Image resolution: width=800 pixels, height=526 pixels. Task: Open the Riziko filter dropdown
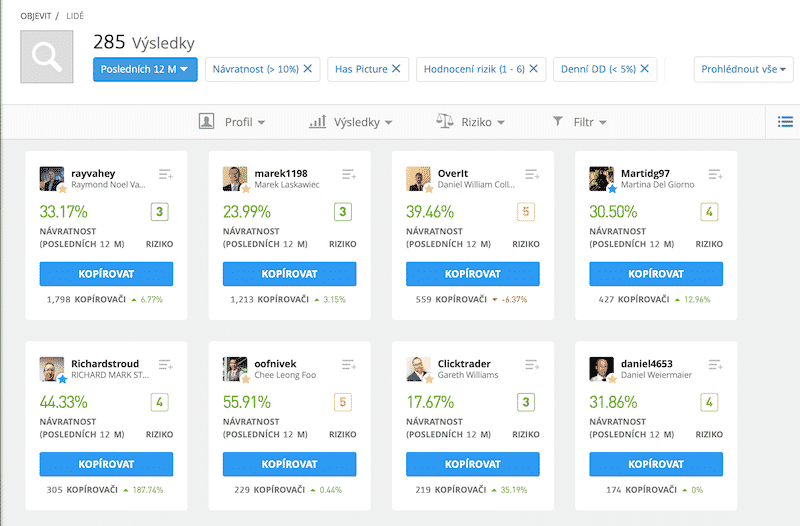click(x=470, y=122)
